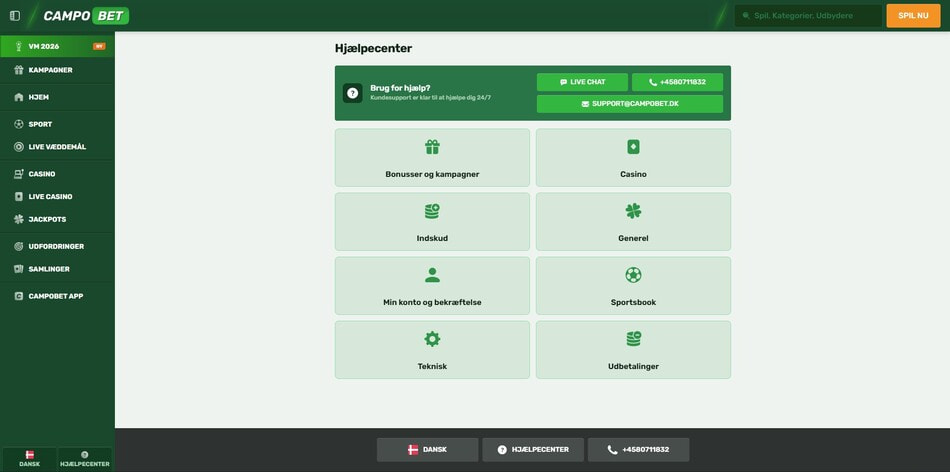This screenshot has height=472, width=950.
Task: Click the text 'Kundesupport er klar til at hjælpe dig 24/7'
Action: (x=431, y=98)
